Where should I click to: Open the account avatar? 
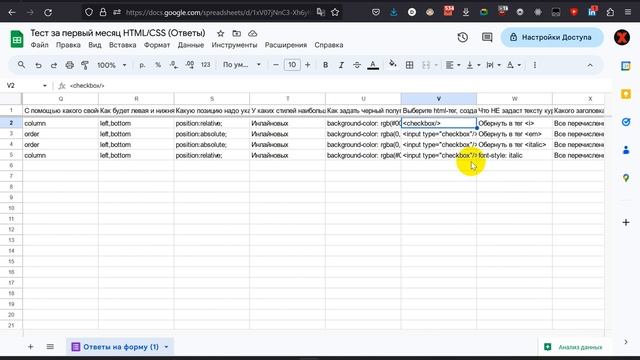(x=622, y=38)
